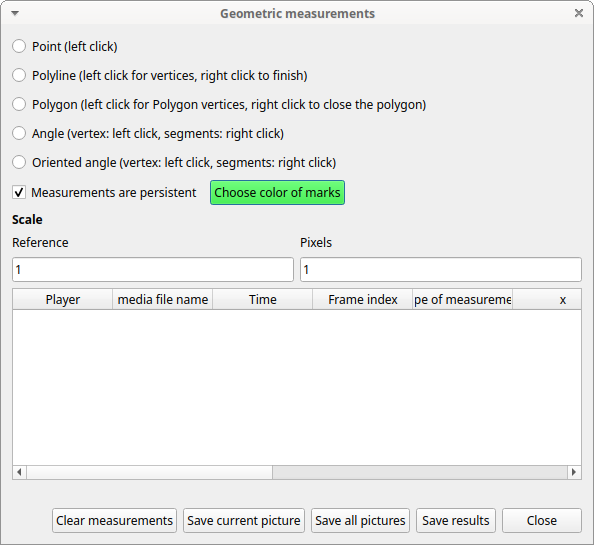594x545 pixels.
Task: Select the Oriented angle radio button
Action: [19, 162]
